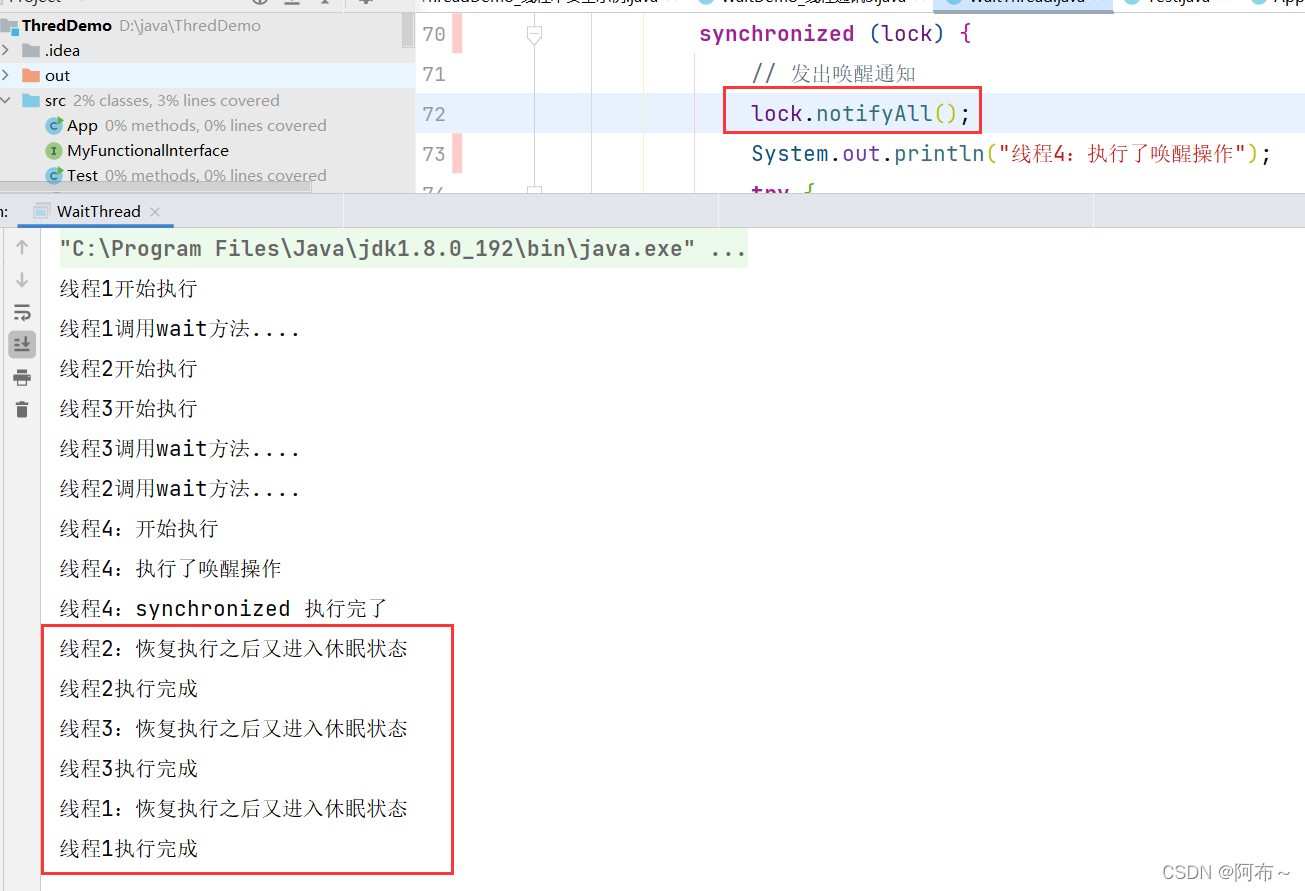Click the Test class icon
This screenshot has width=1305, height=891.
pos(54,175)
